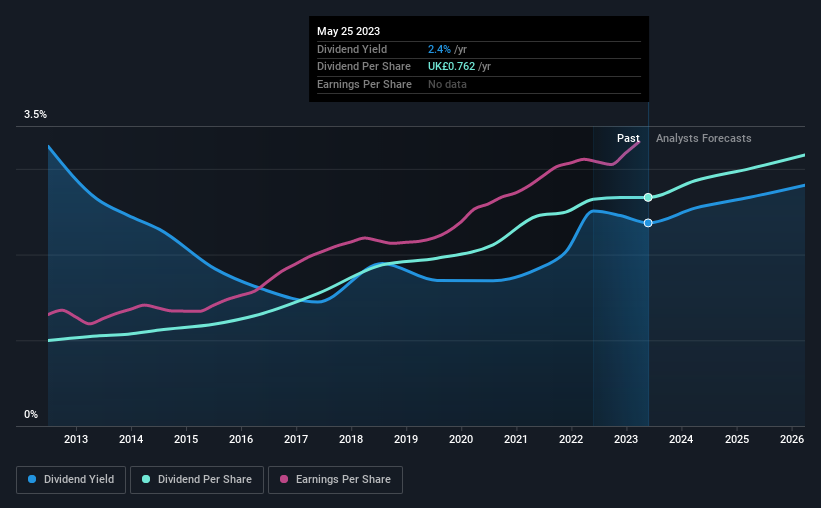This screenshot has height=508, width=821.
Task: Click the 2018 x-axis label
Action: (351, 439)
